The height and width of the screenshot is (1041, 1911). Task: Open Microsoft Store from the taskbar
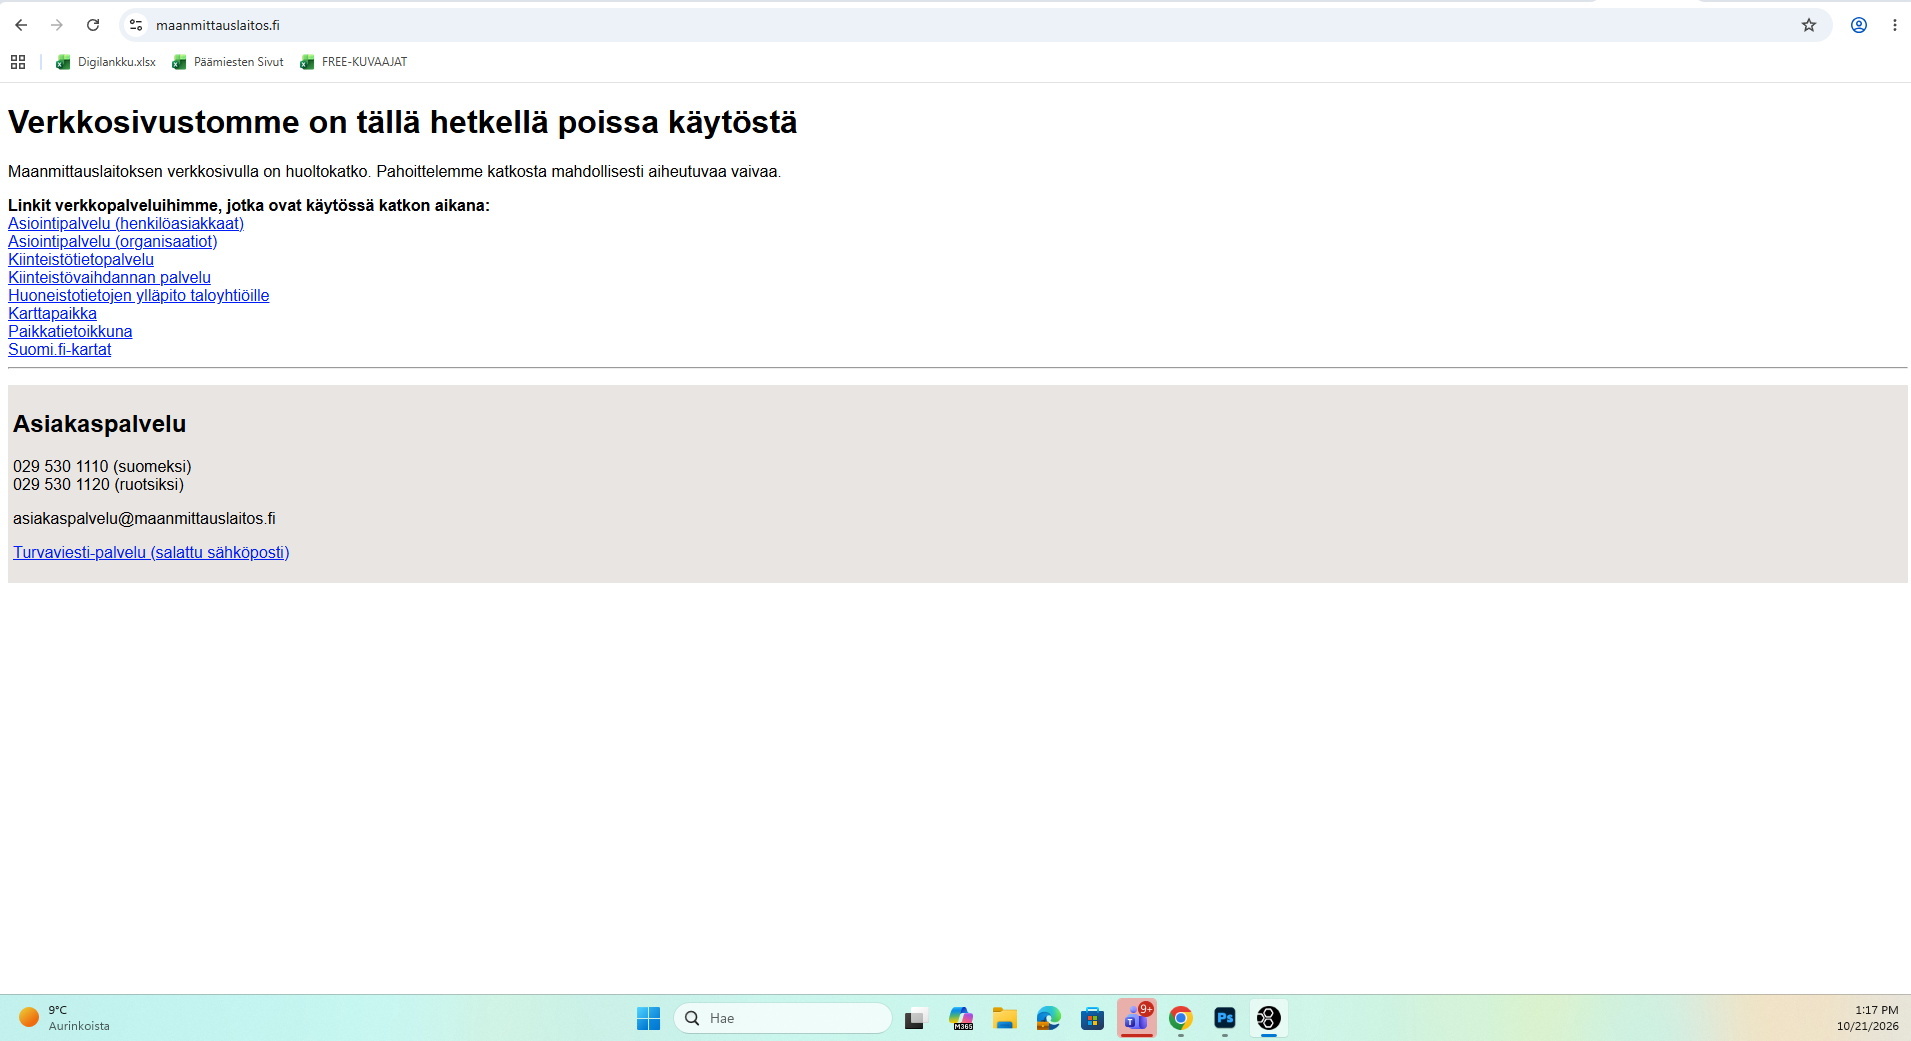coord(1092,1018)
